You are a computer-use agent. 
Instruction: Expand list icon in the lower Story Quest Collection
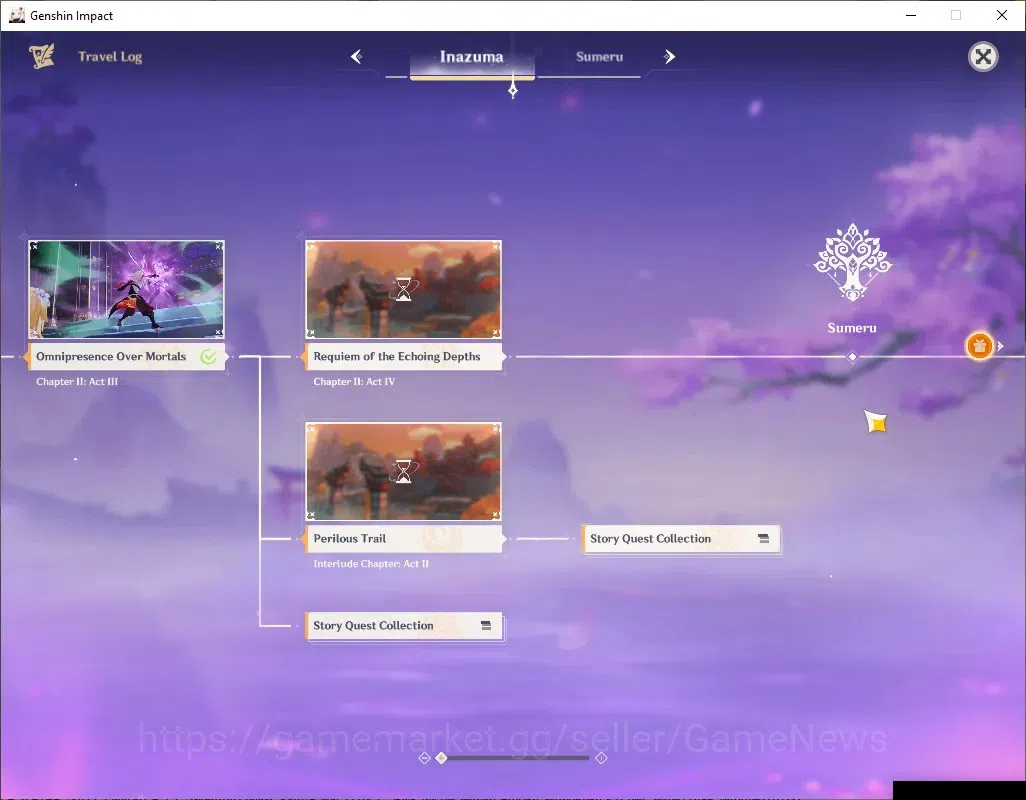tap(486, 625)
